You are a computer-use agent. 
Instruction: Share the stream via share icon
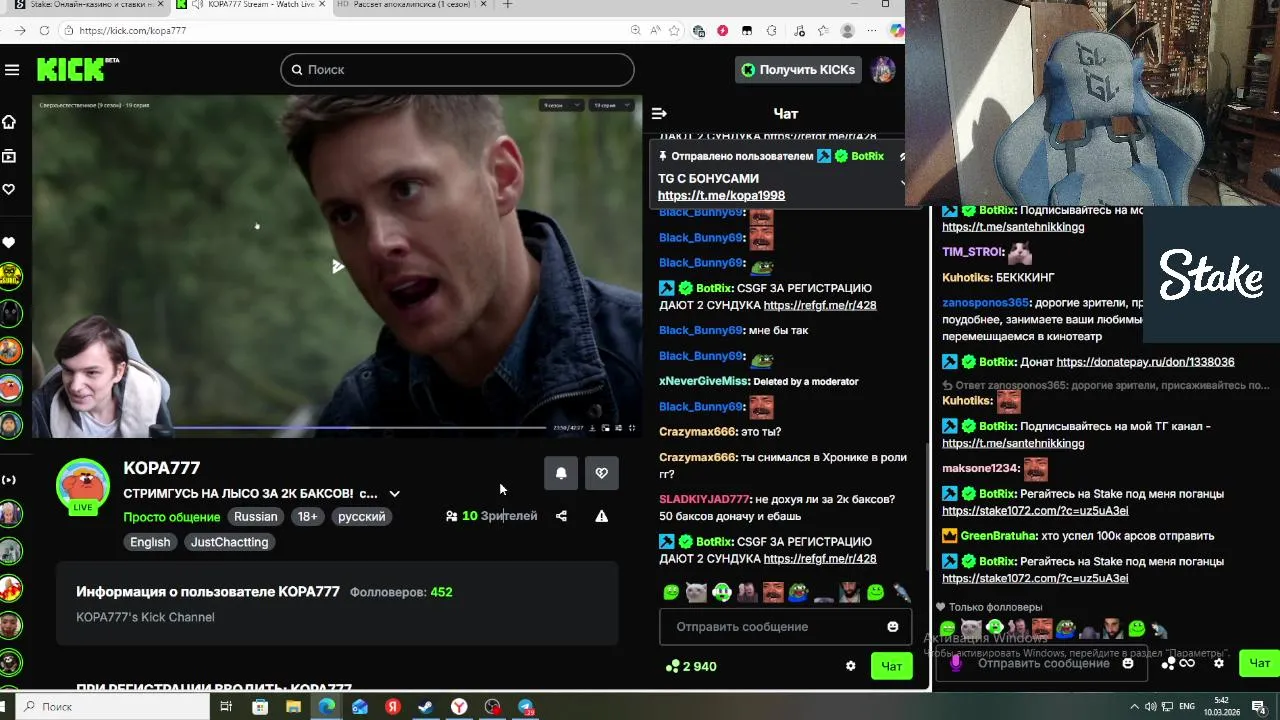pos(561,516)
